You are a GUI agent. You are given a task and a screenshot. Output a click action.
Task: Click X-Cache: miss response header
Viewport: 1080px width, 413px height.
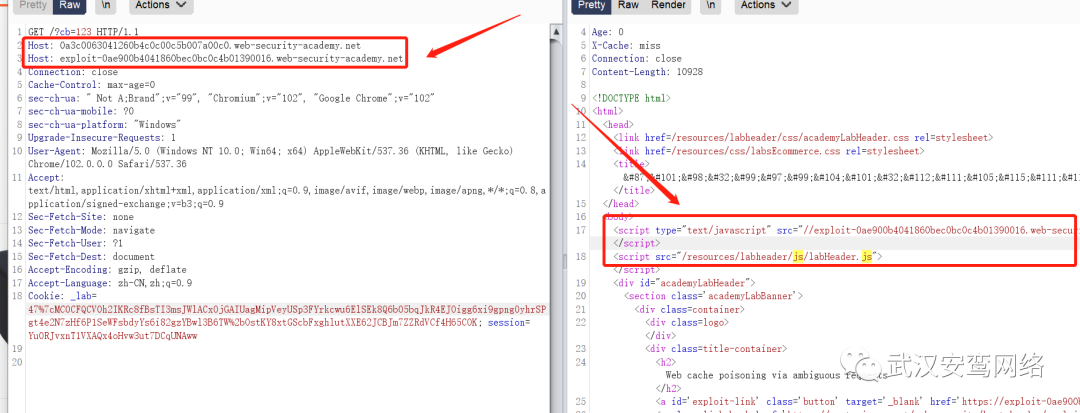point(625,45)
